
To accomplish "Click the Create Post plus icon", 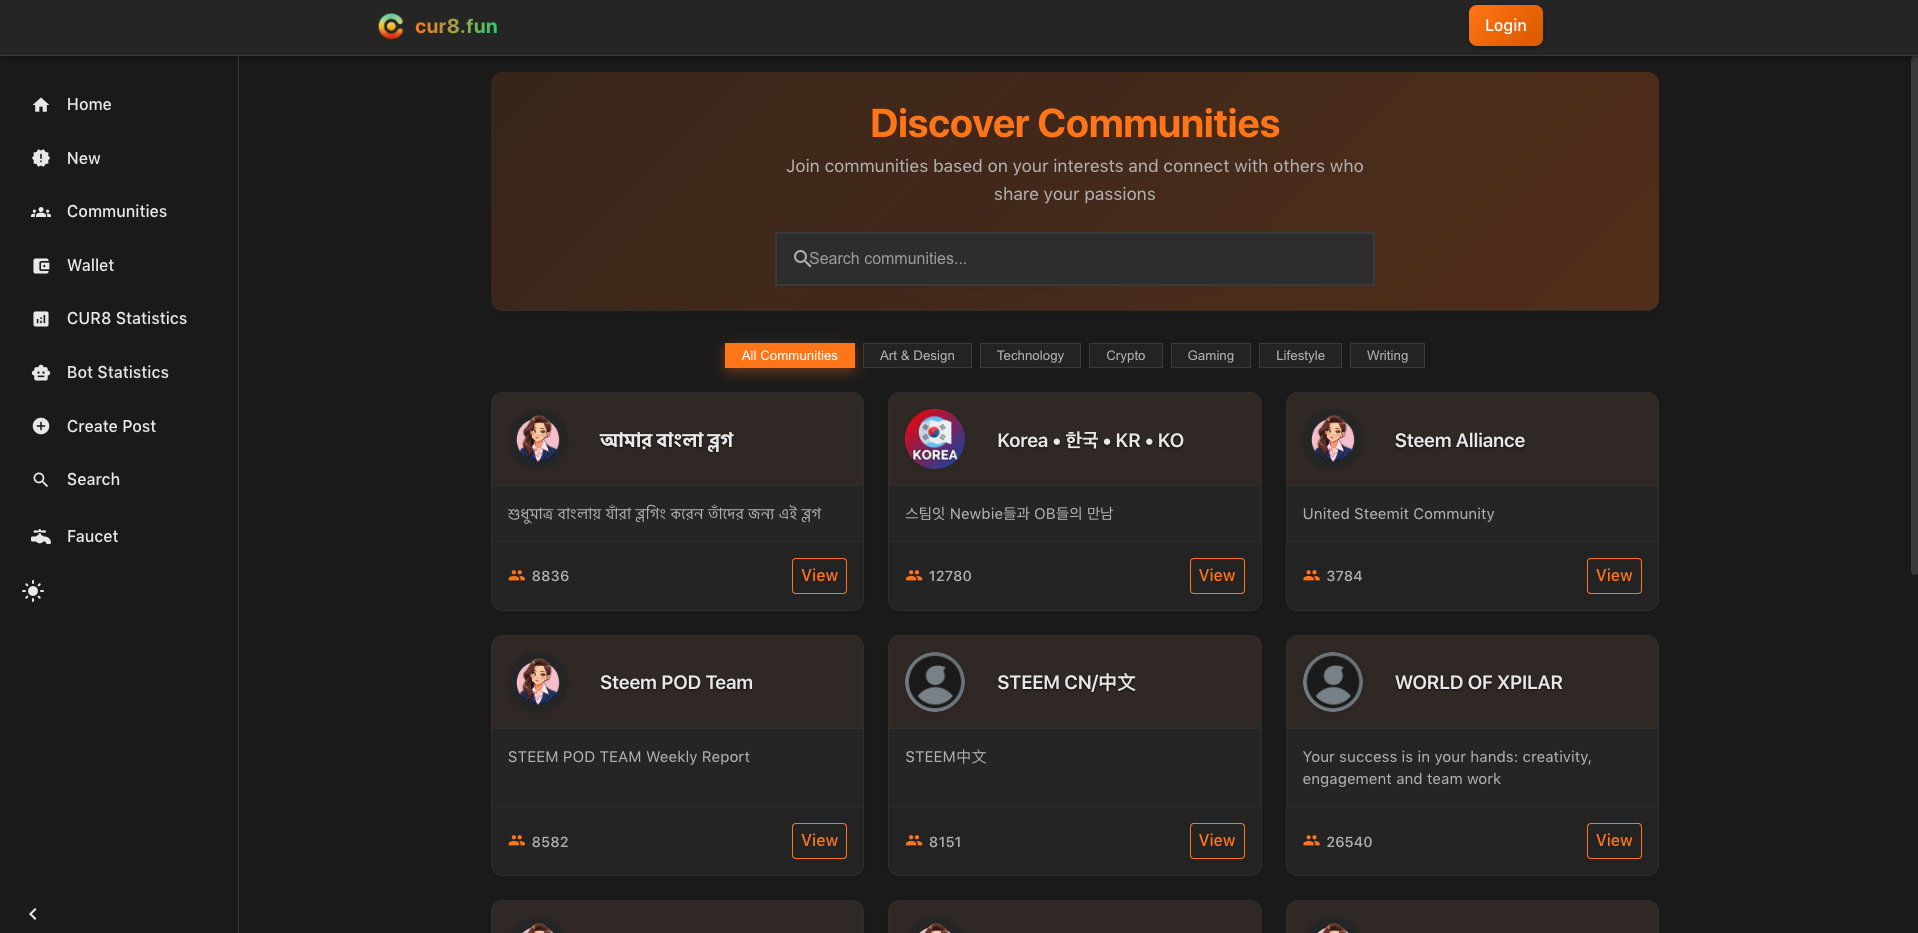I will point(41,426).
